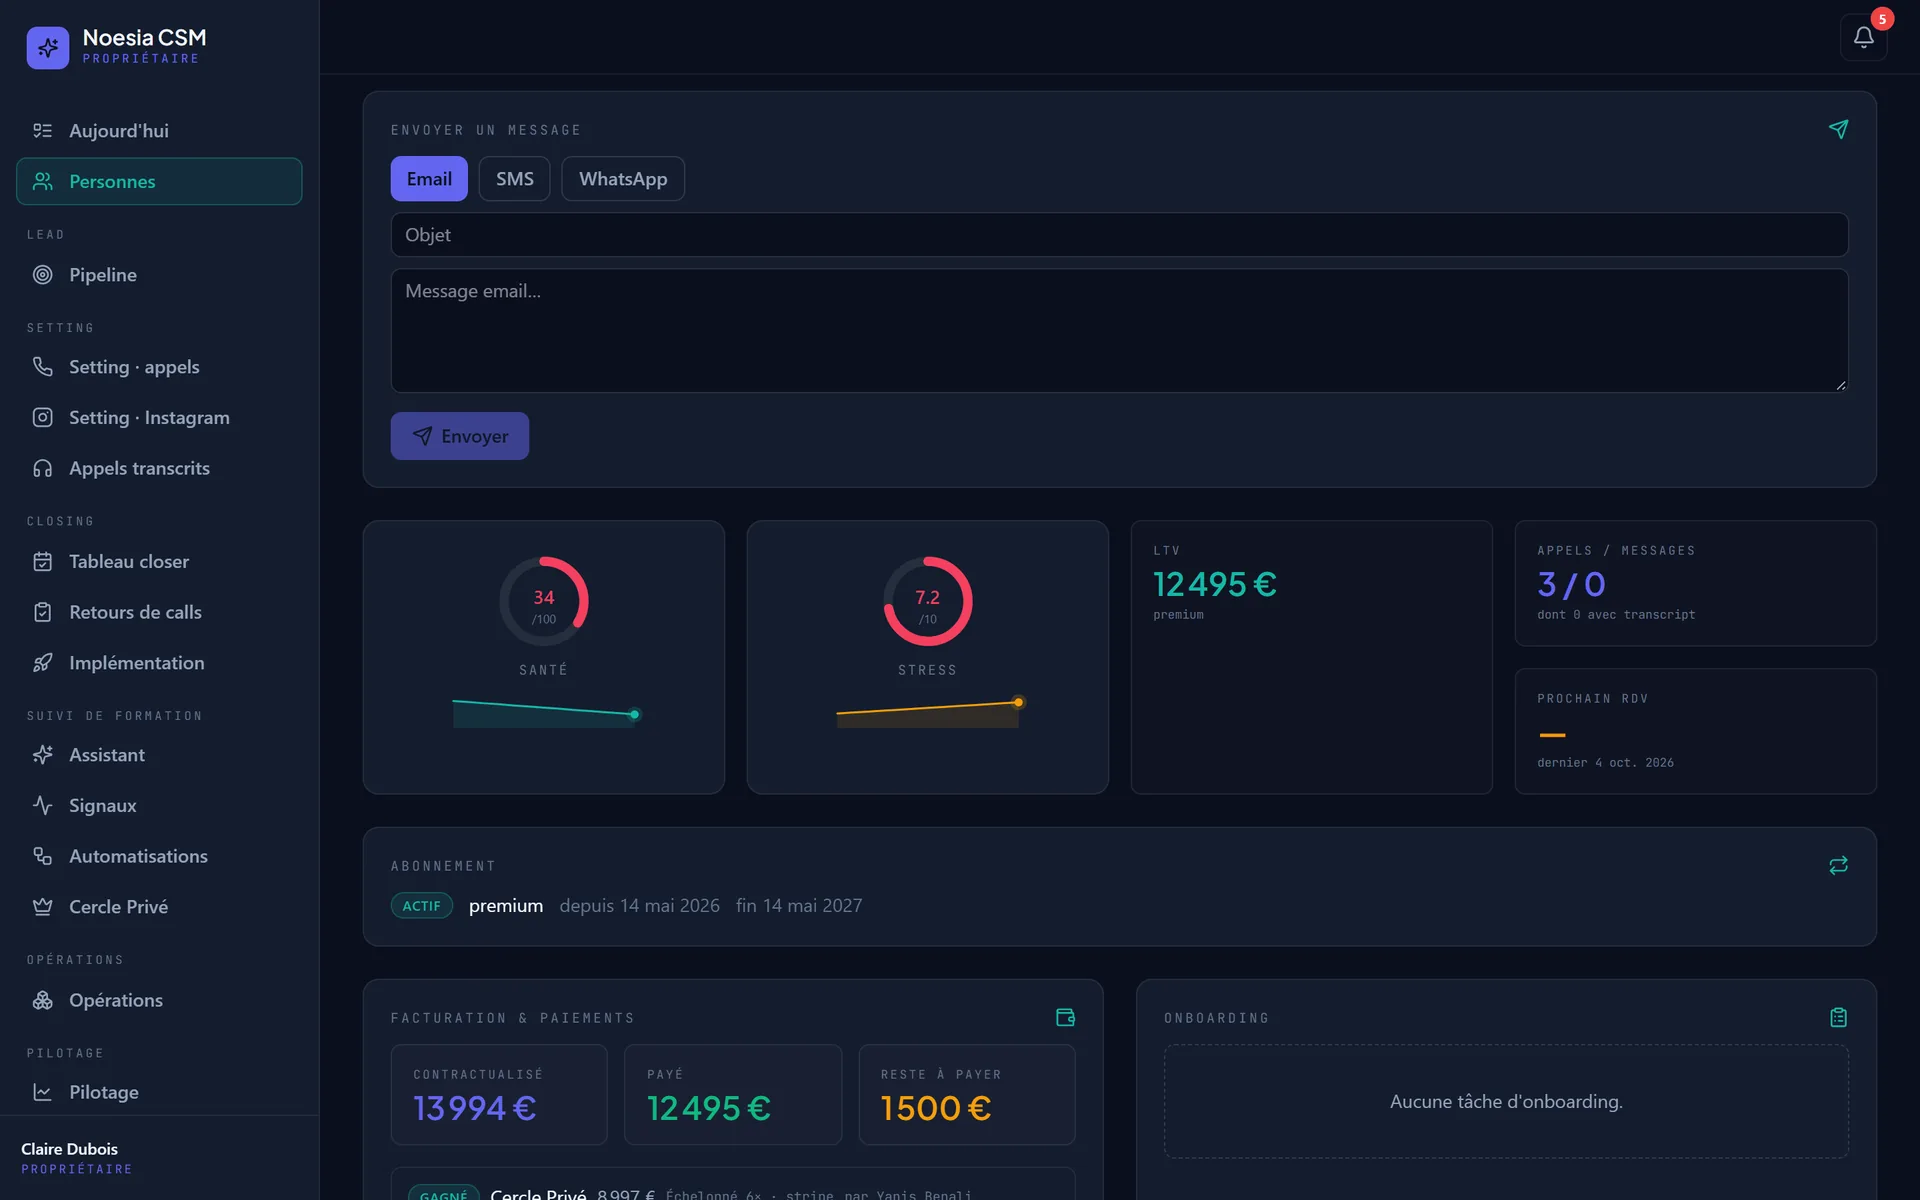Open Setting · Instagram icon

(42, 418)
